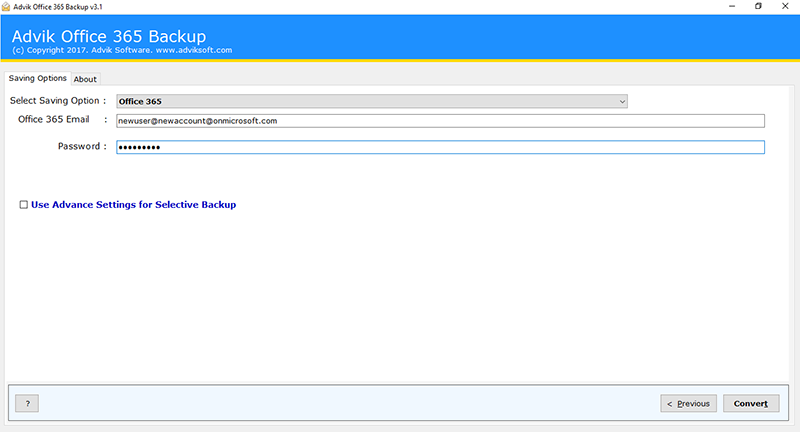Click the copyright www.adviksoft.com text
The width and height of the screenshot is (800, 432).
[x=122, y=50]
